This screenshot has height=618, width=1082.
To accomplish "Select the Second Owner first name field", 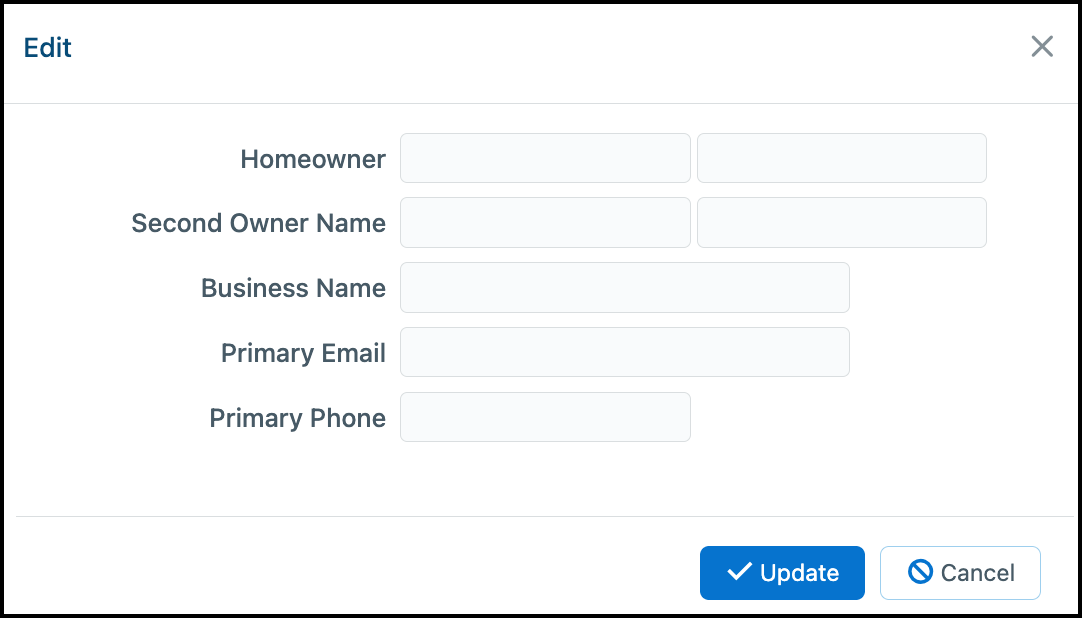I will pyautogui.click(x=545, y=223).
